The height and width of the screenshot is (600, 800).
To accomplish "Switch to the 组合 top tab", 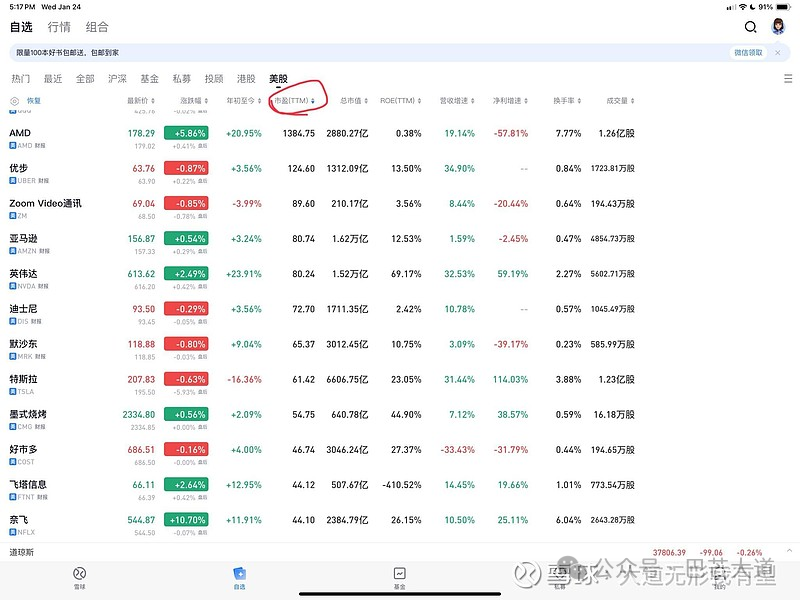I will point(97,27).
